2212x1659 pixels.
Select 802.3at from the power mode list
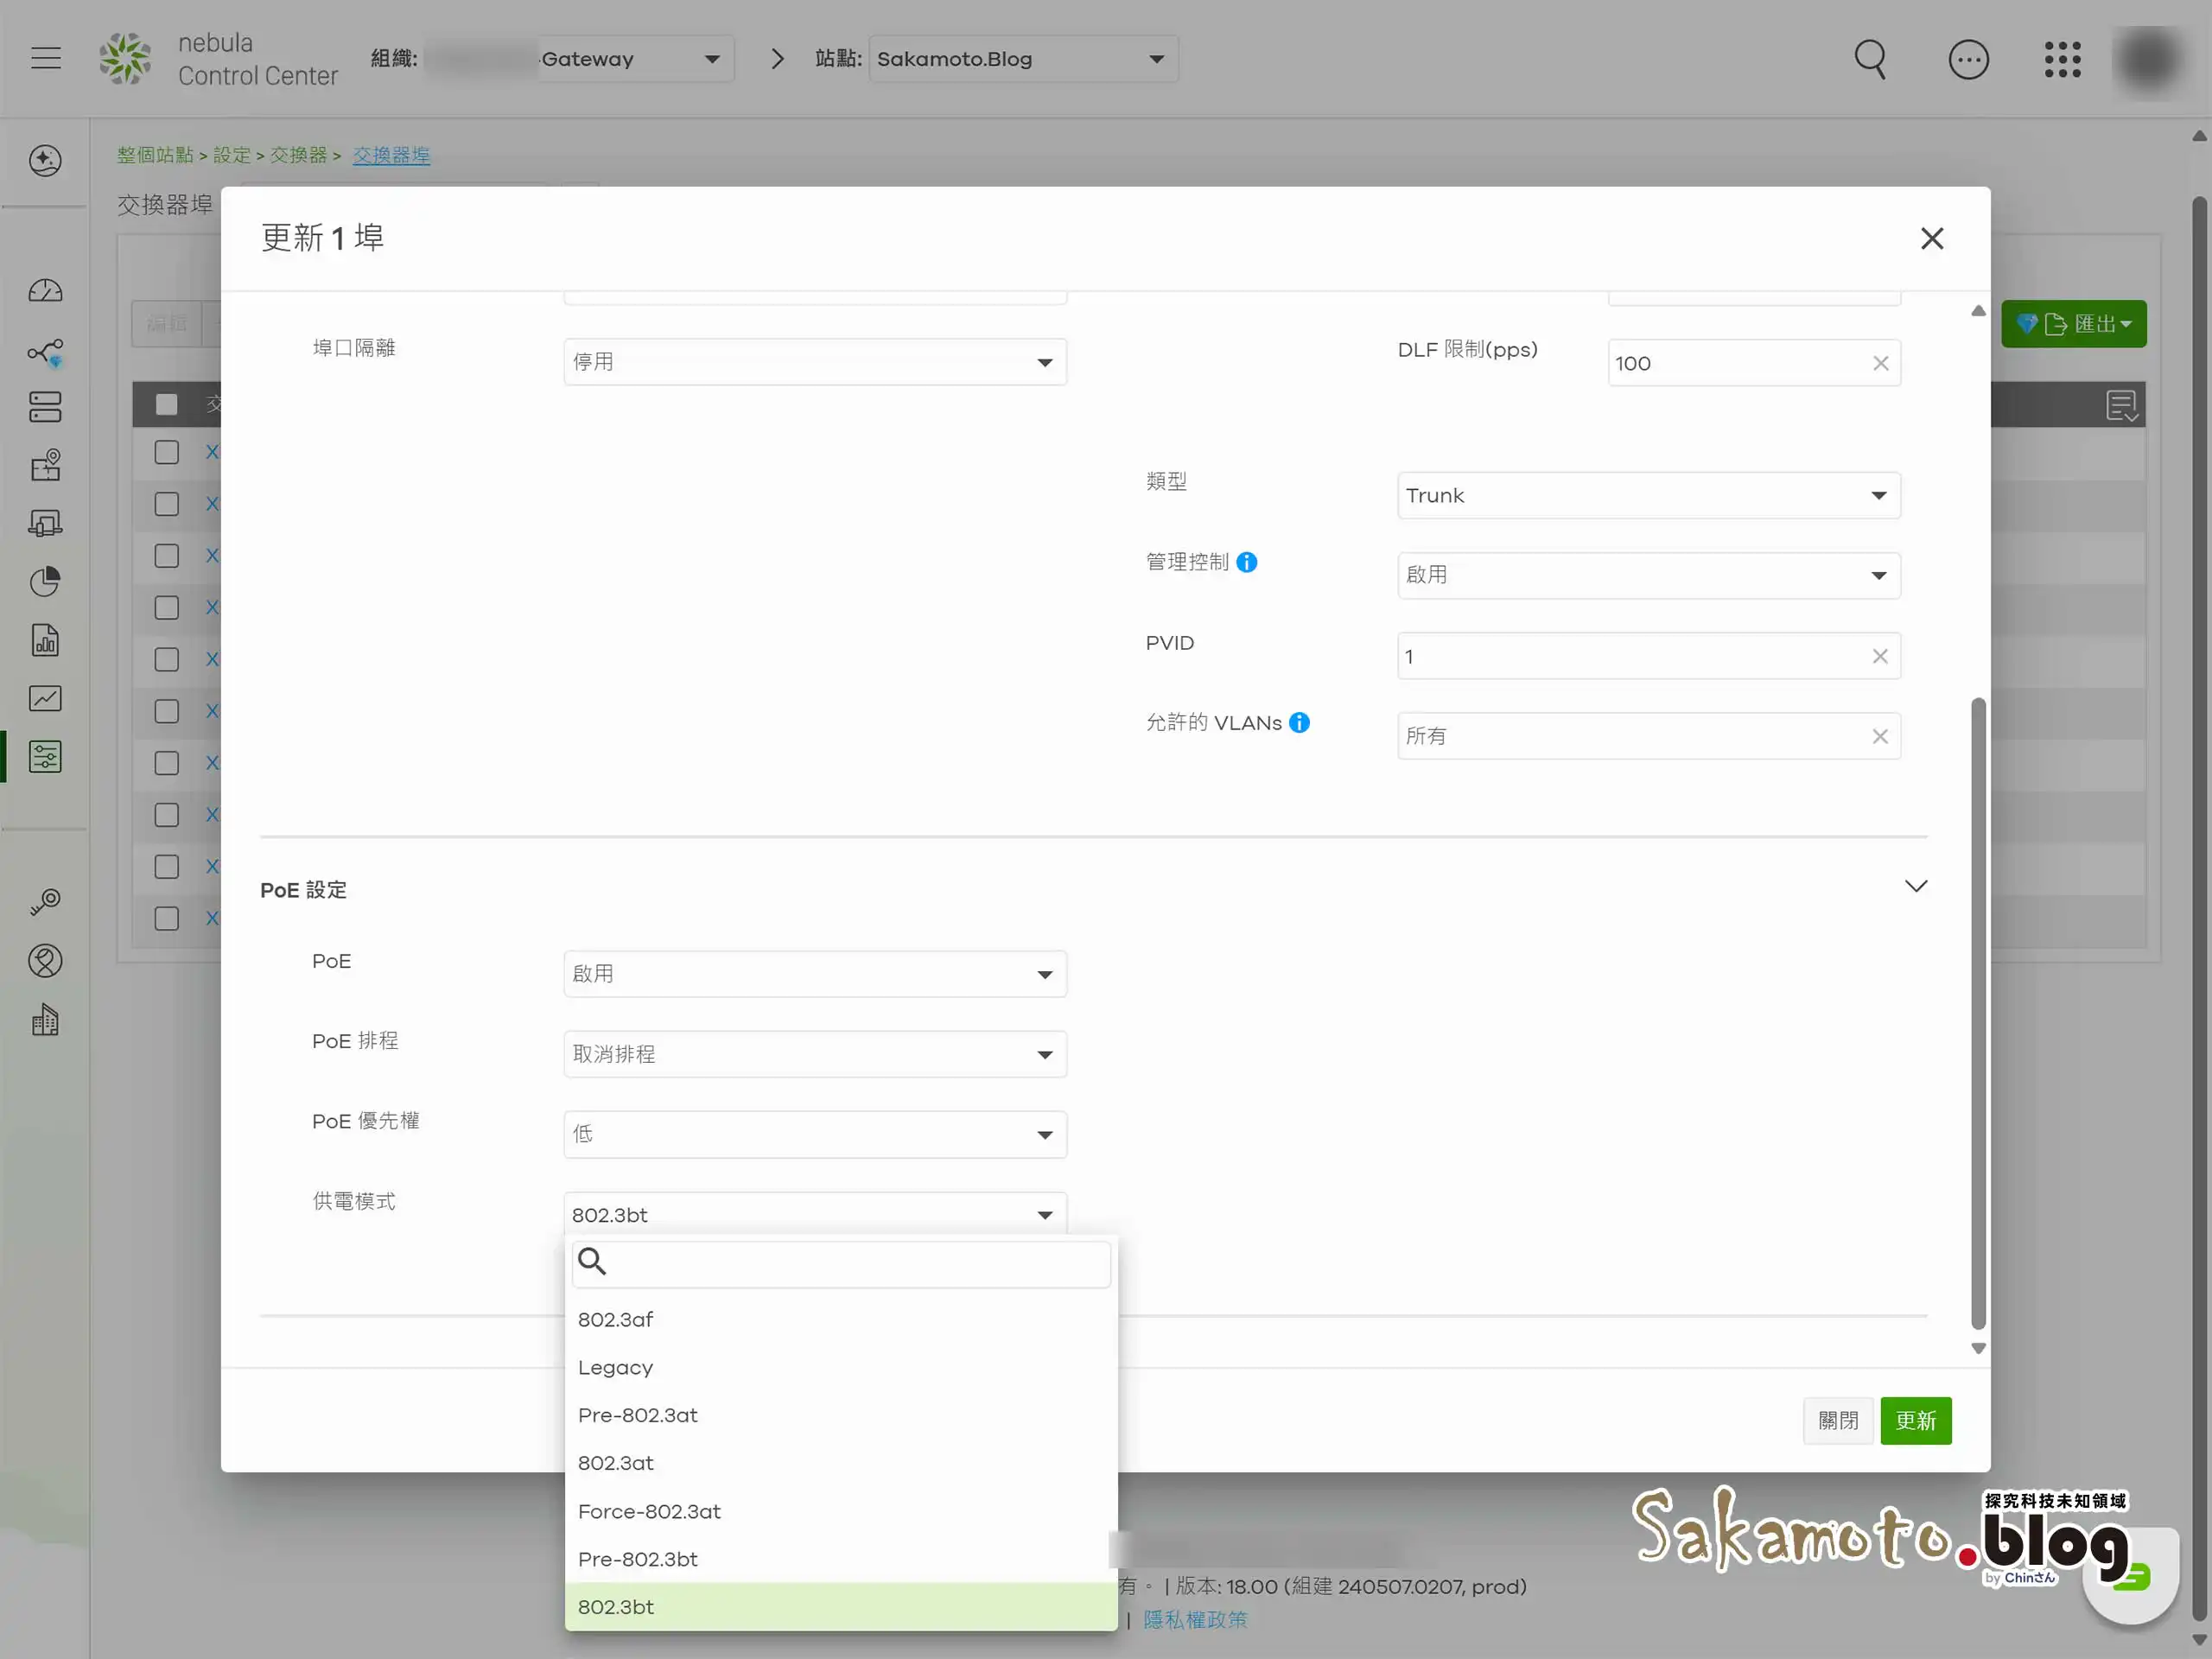pyautogui.click(x=616, y=1463)
